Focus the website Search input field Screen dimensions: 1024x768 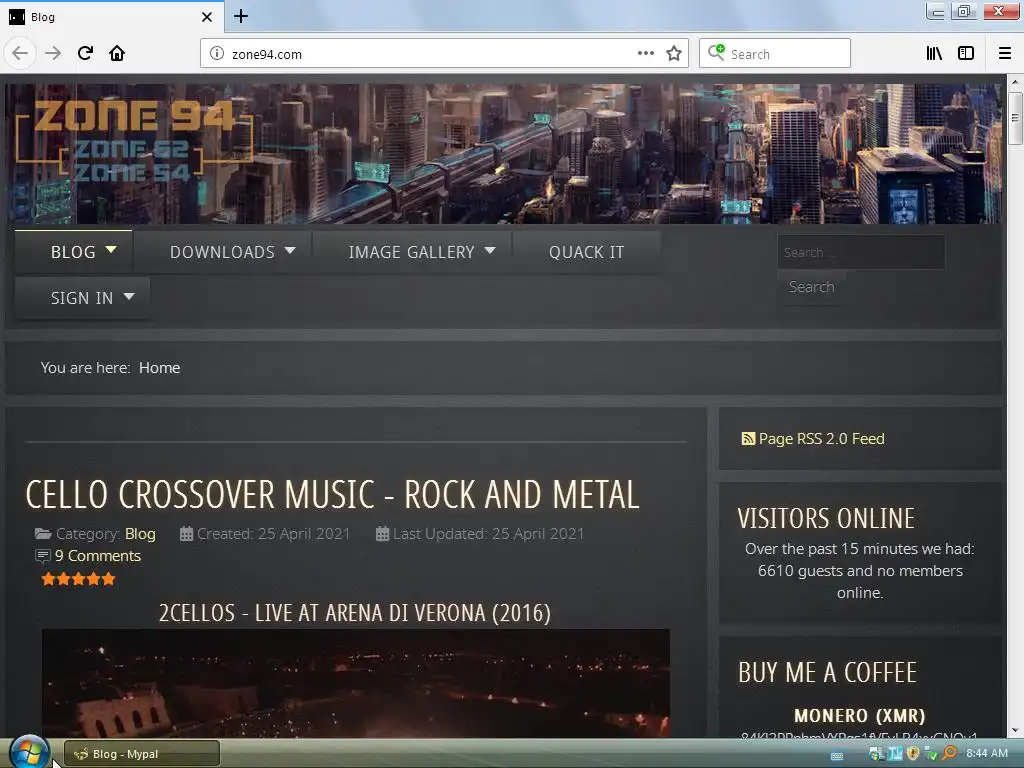point(861,252)
